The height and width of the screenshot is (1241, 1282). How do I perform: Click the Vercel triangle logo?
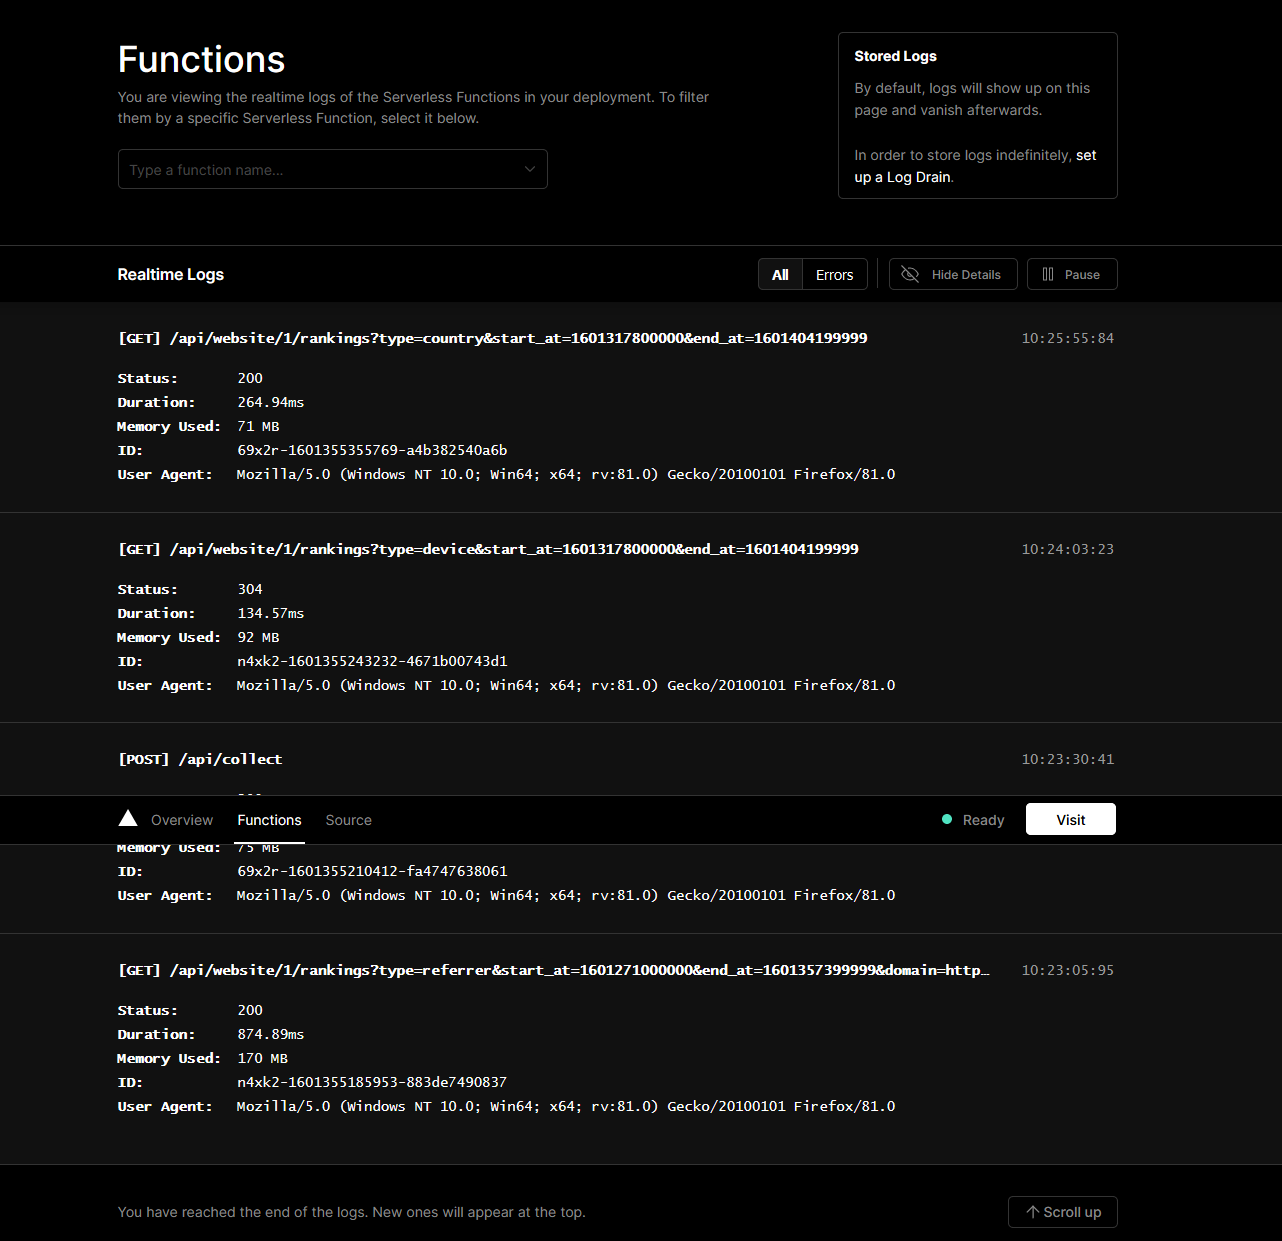tap(128, 818)
